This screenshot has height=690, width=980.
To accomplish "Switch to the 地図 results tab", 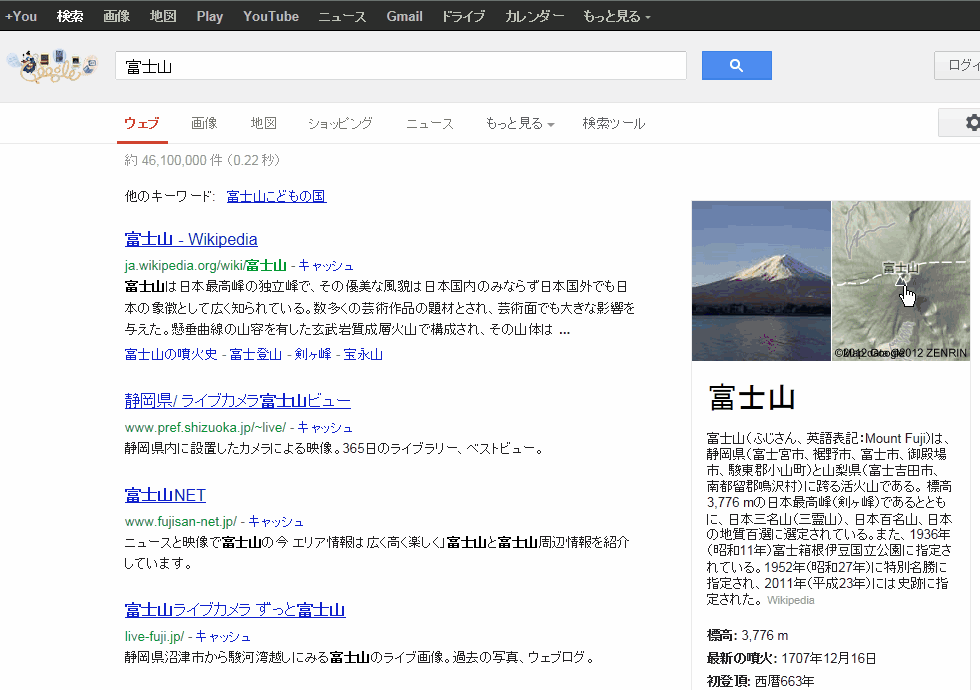I will 263,123.
